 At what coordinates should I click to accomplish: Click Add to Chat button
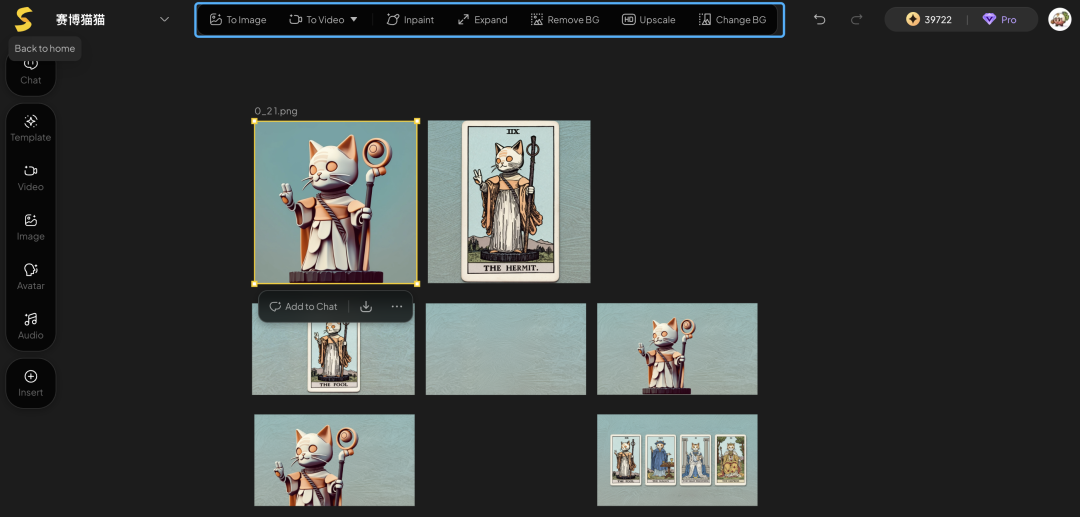pyautogui.click(x=303, y=306)
